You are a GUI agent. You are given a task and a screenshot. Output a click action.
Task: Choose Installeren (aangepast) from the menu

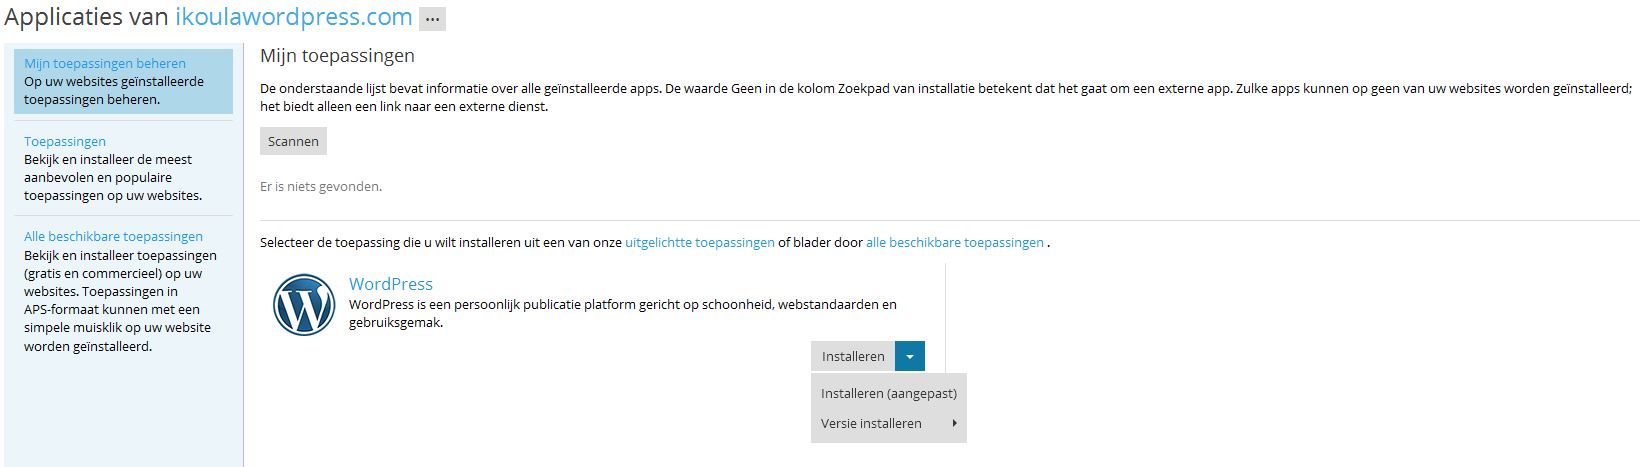[888, 393]
